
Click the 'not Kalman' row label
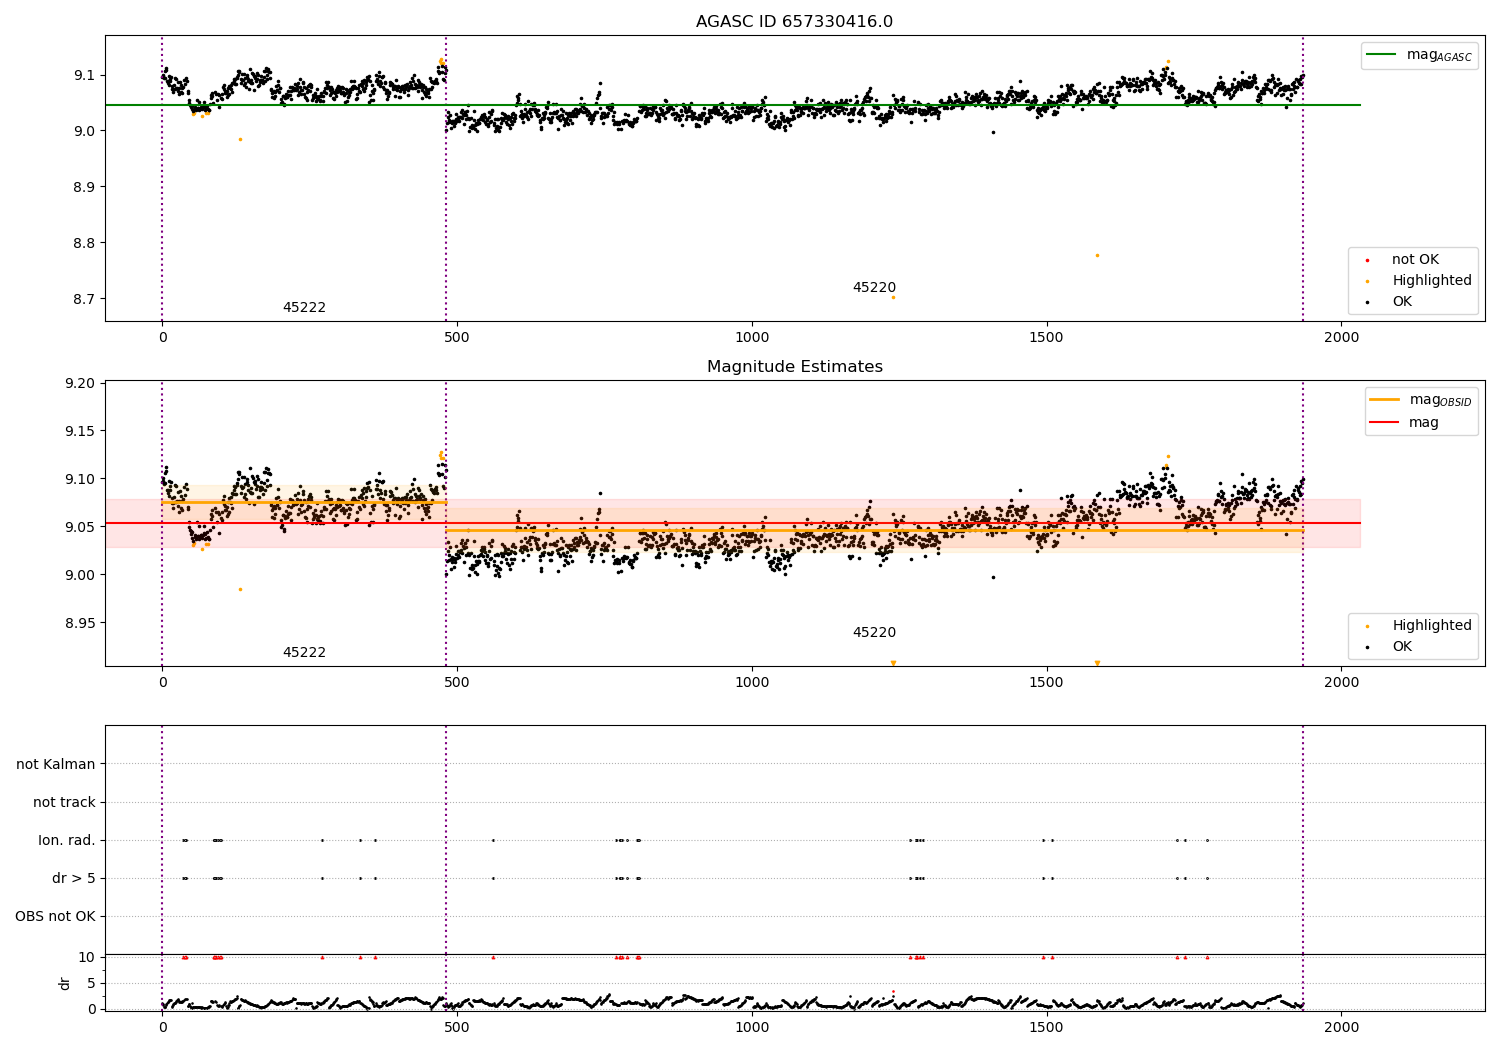coord(56,765)
